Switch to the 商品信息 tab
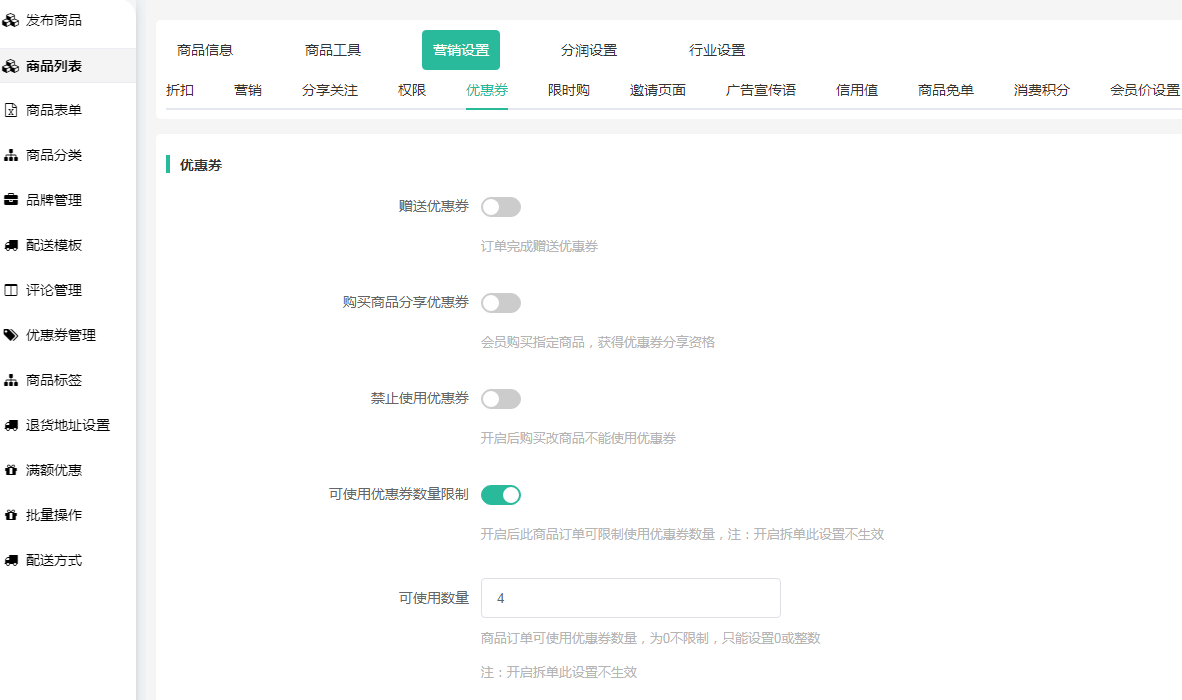 coord(205,50)
